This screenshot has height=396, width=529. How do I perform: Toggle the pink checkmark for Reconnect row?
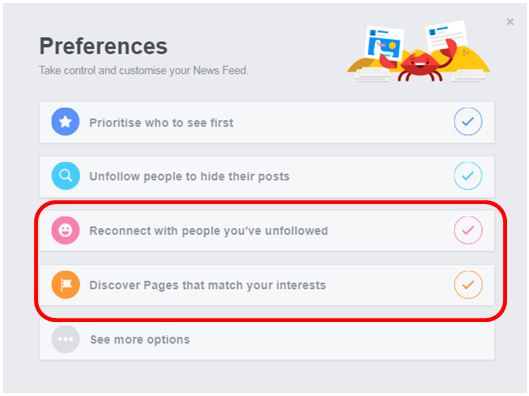click(x=468, y=230)
